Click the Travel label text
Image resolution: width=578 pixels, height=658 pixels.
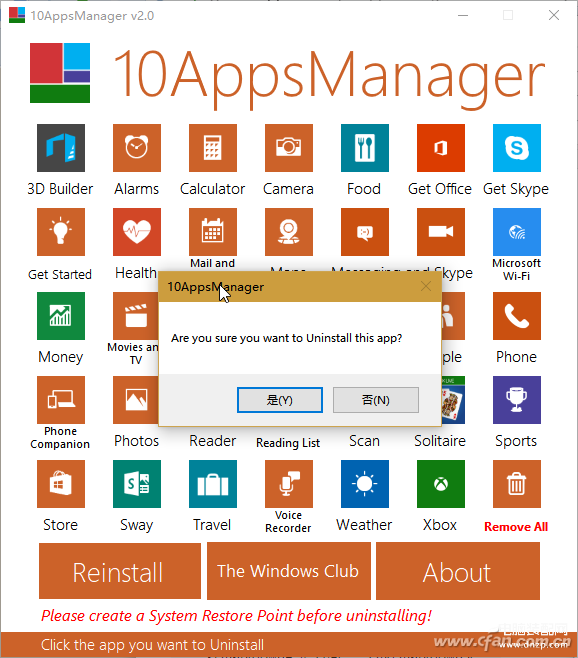[x=212, y=525]
